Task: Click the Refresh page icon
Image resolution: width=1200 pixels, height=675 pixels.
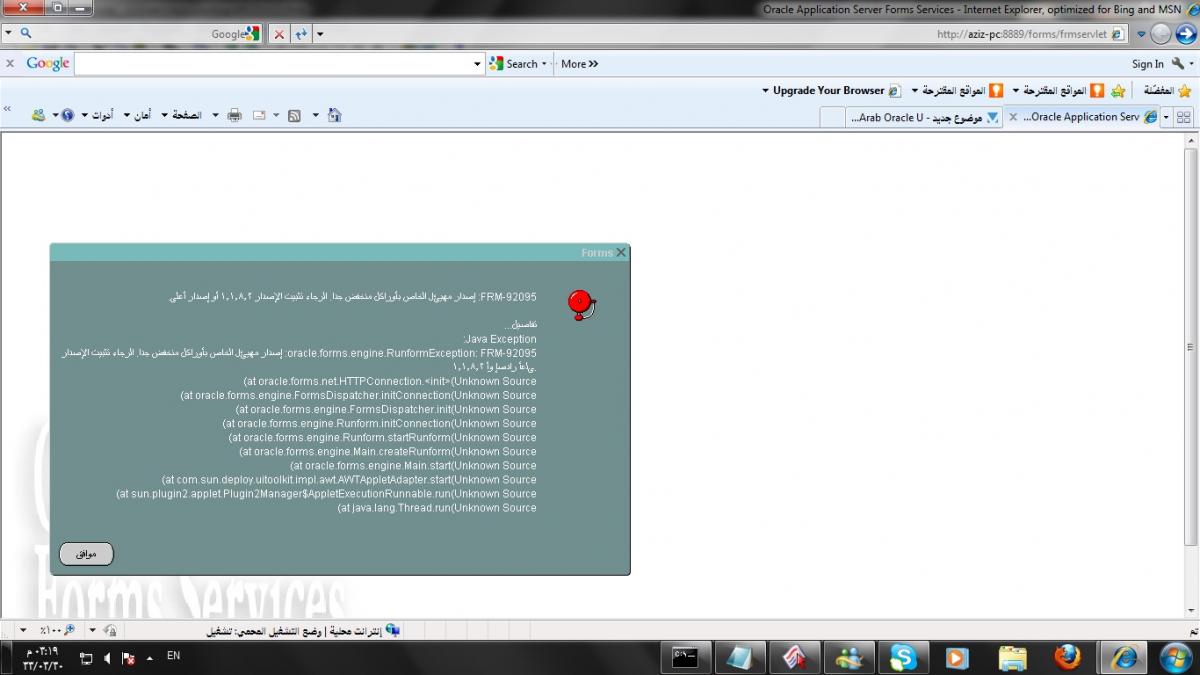Action: tap(300, 34)
